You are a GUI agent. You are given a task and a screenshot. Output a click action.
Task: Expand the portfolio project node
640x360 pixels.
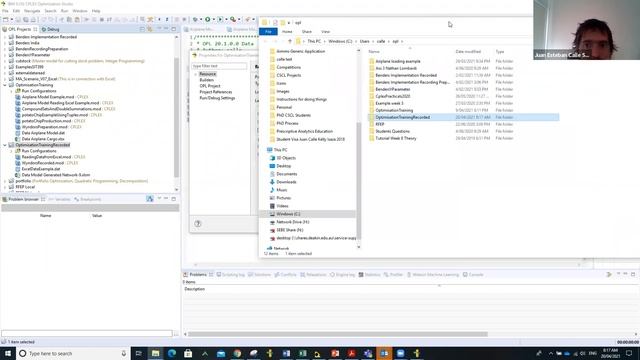[5, 181]
